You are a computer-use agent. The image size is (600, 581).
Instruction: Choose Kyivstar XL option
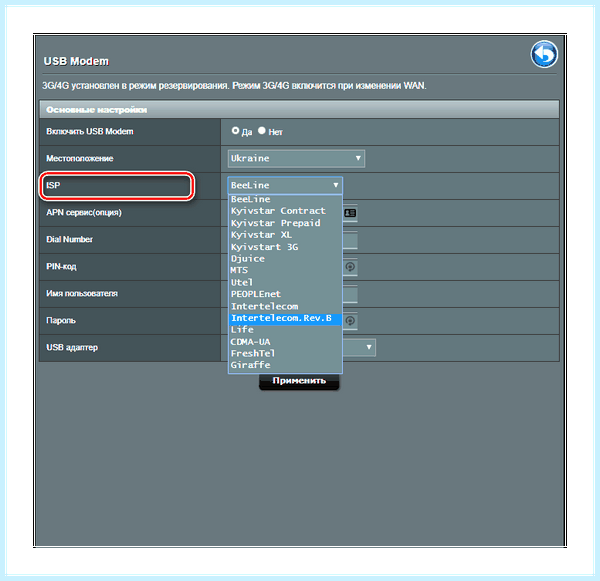(285, 235)
